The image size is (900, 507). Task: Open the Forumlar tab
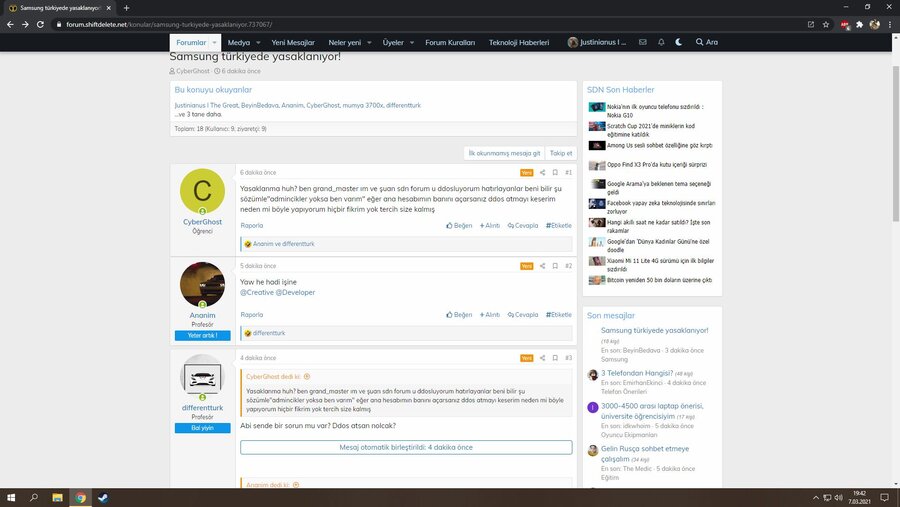(191, 42)
